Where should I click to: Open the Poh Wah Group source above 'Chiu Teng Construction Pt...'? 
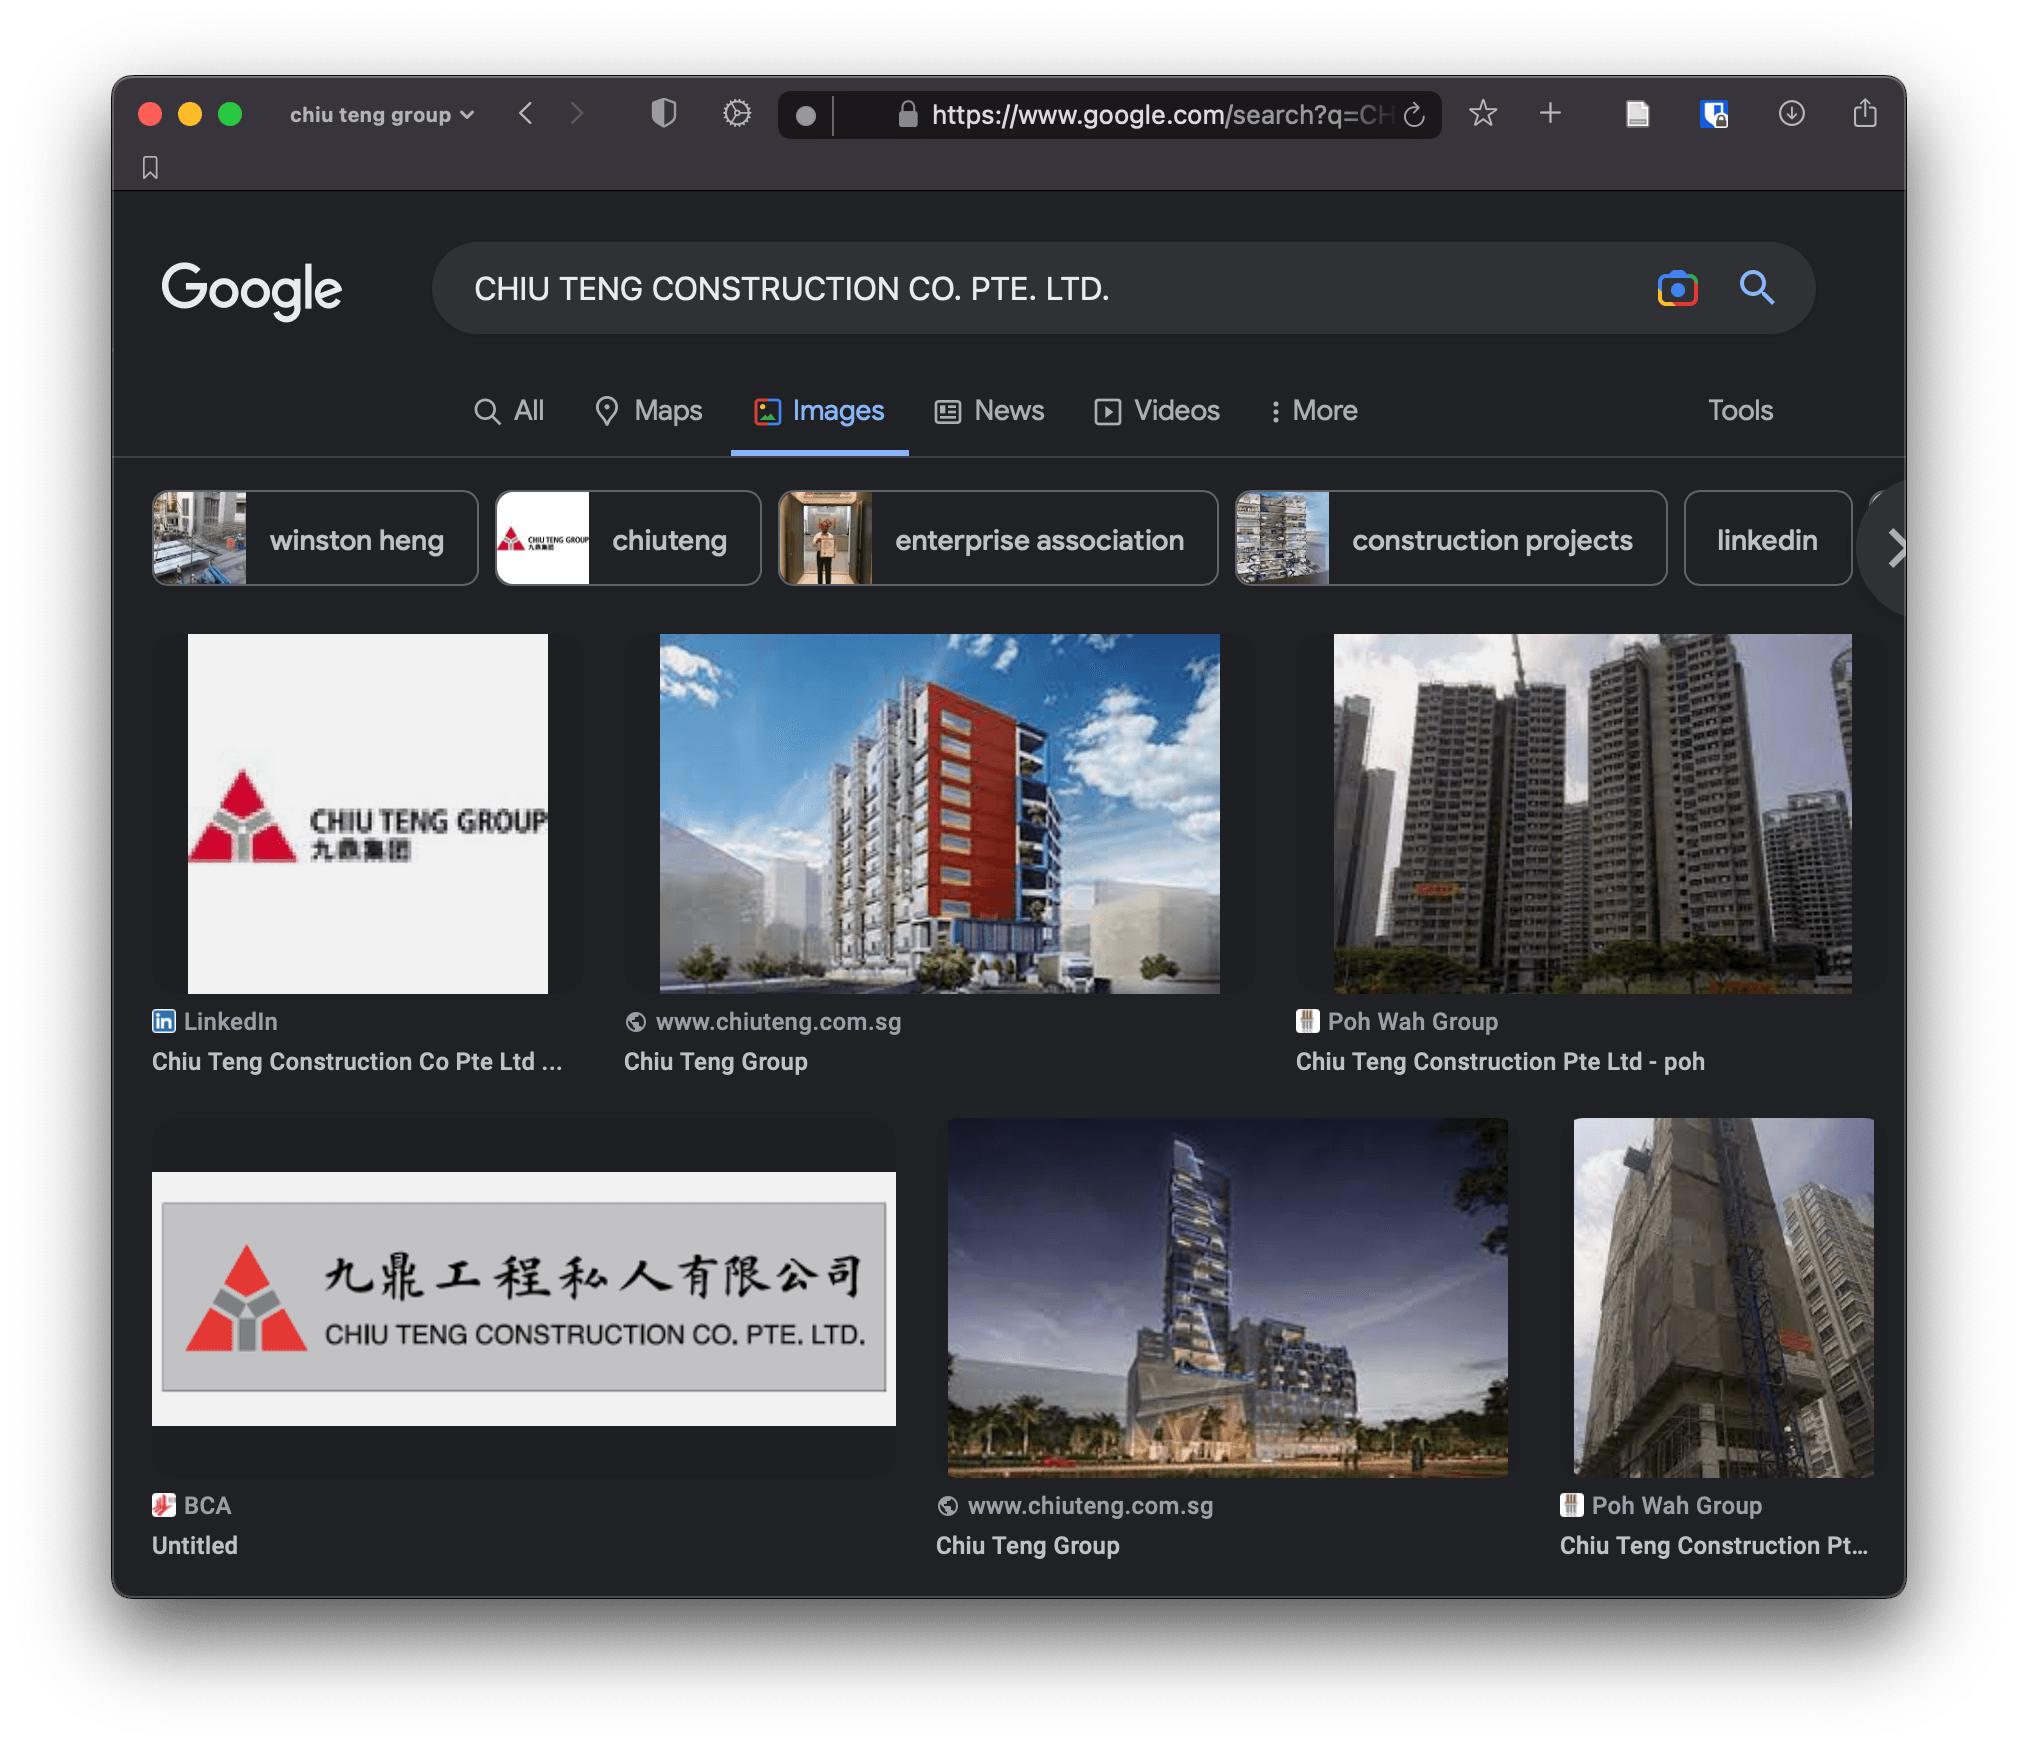point(1661,1505)
